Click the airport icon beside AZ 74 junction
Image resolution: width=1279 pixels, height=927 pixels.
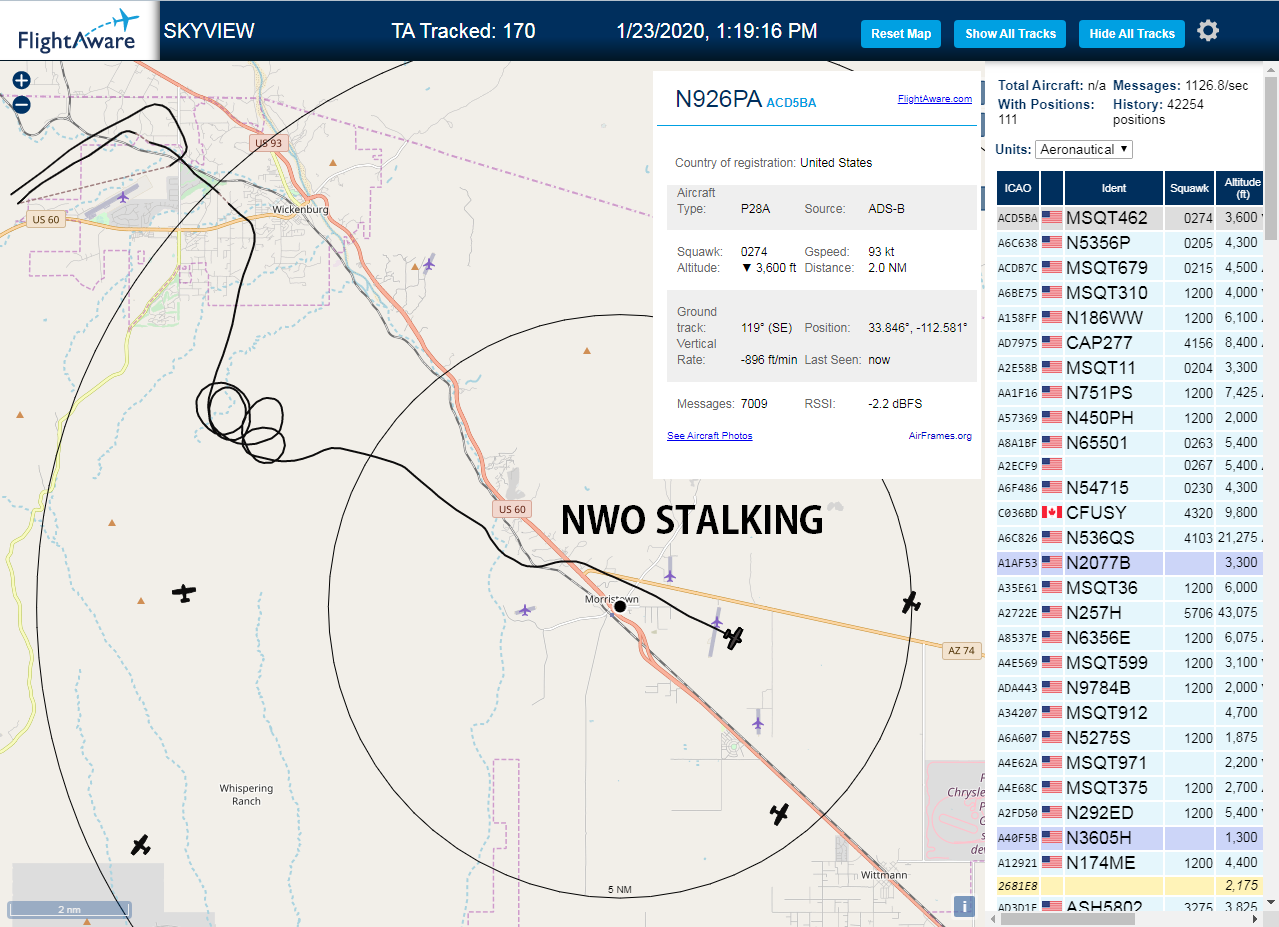click(669, 575)
